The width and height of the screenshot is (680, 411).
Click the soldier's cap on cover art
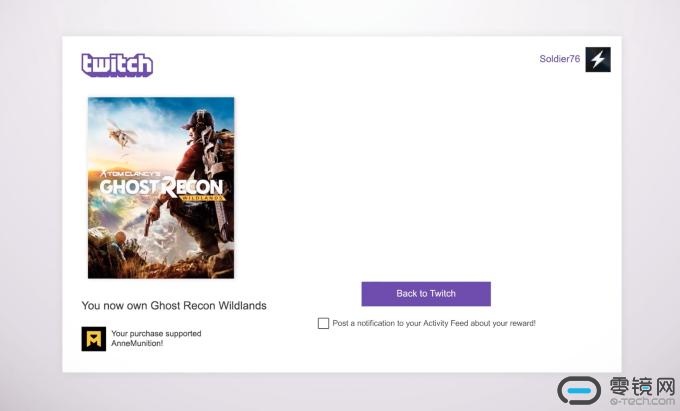click(198, 119)
